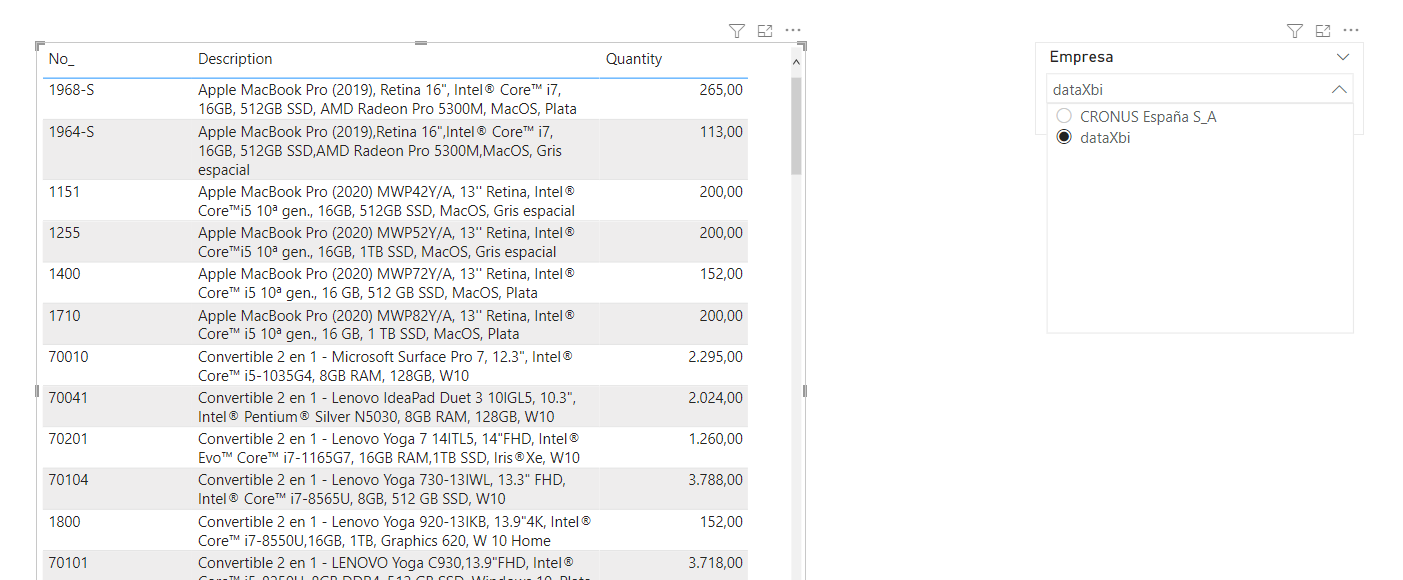This screenshot has height=580, width=1403.
Task: Click the table's right-edge resize handle
Action: [805, 390]
